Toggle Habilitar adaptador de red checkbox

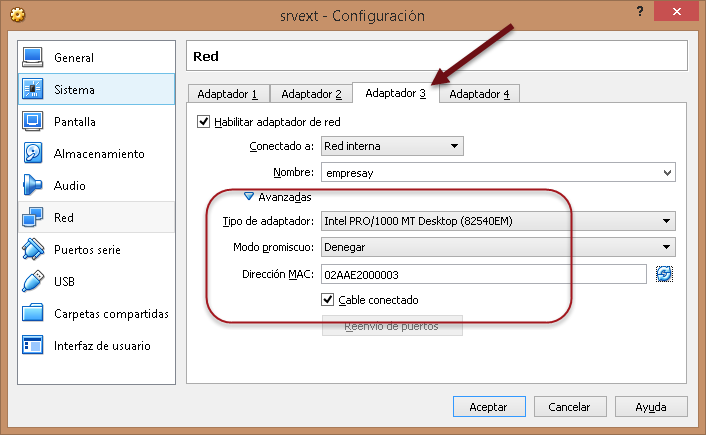coord(204,122)
